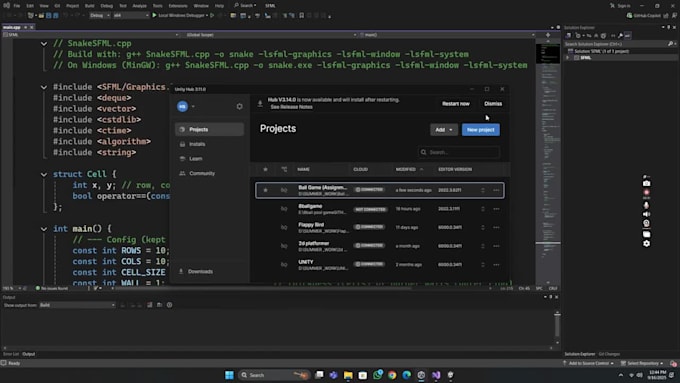This screenshot has height=383, width=680.
Task: Click the NOT CONNECTED badge on 8ballgame
Action: pos(370,209)
